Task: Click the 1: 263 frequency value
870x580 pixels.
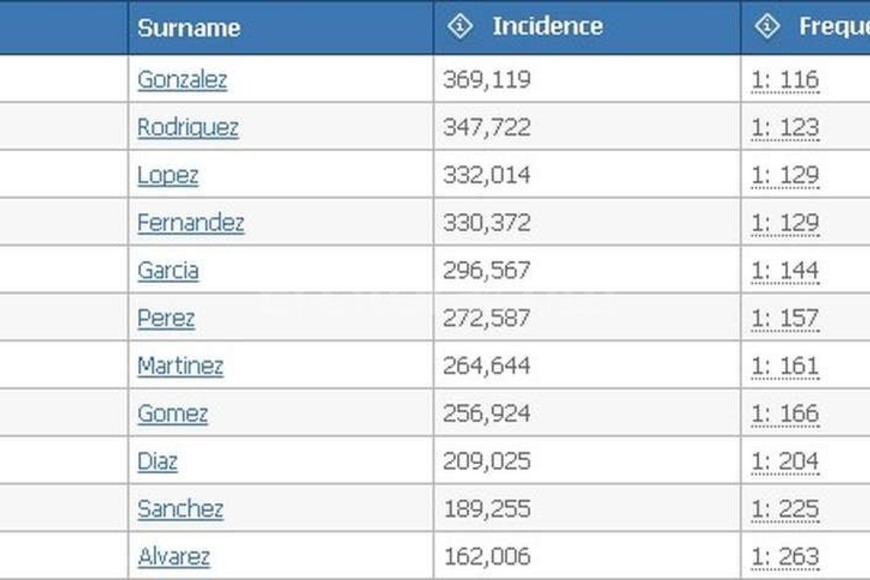Action: 785,557
